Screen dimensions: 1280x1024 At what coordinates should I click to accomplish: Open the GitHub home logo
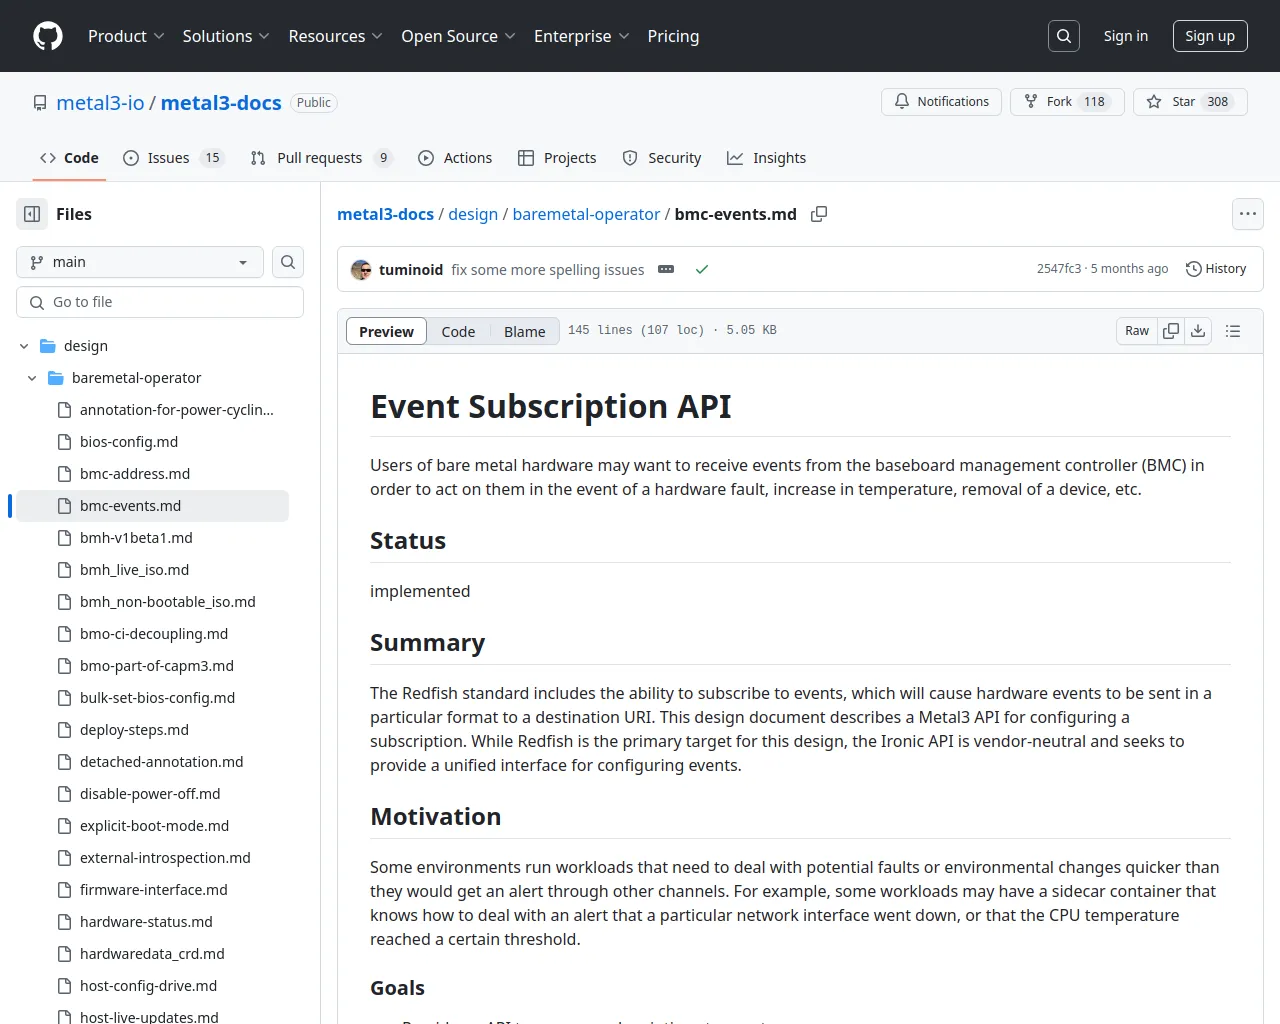tap(48, 36)
